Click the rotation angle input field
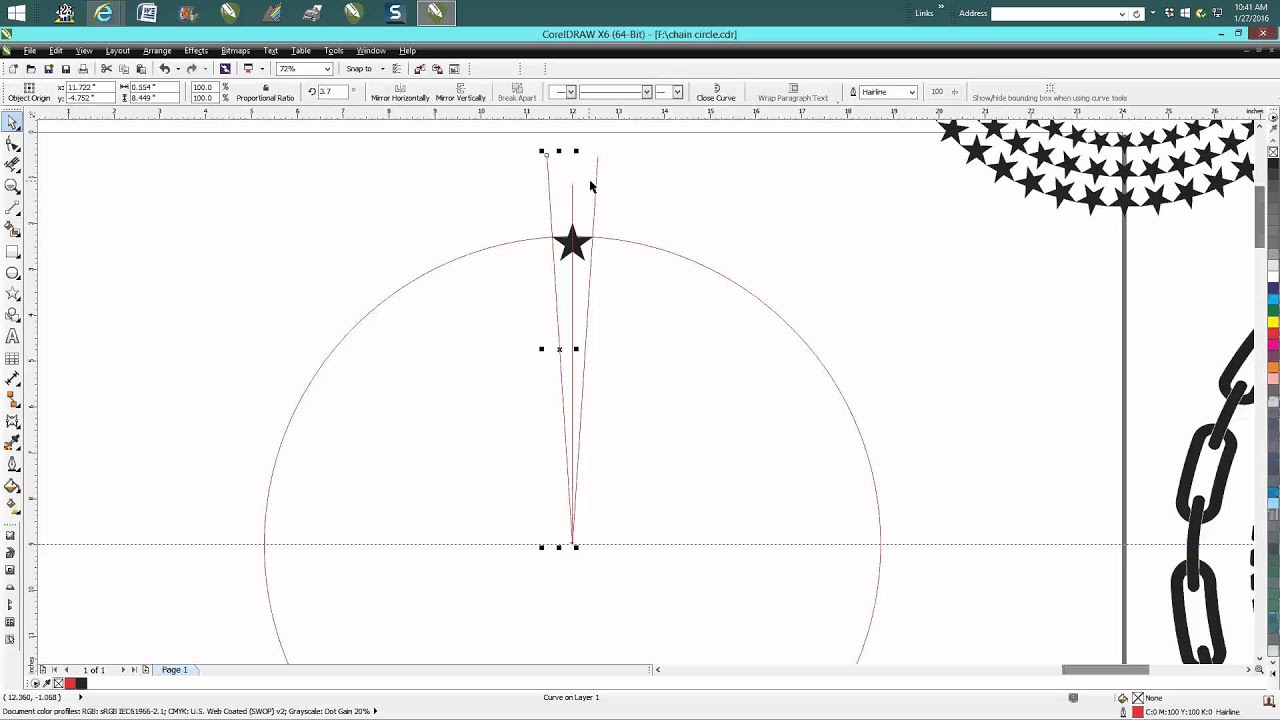 [332, 91]
